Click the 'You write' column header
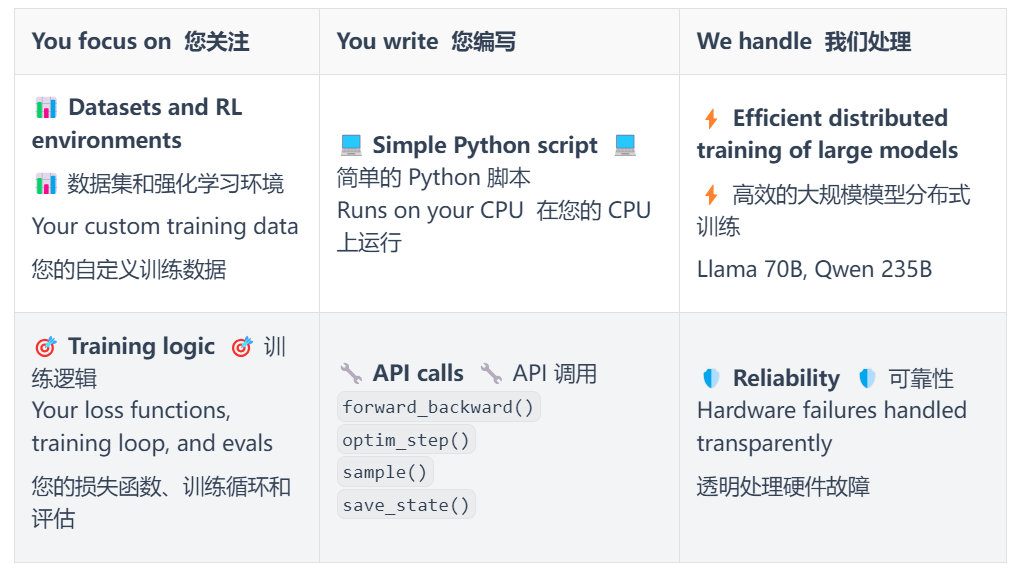 click(x=387, y=41)
